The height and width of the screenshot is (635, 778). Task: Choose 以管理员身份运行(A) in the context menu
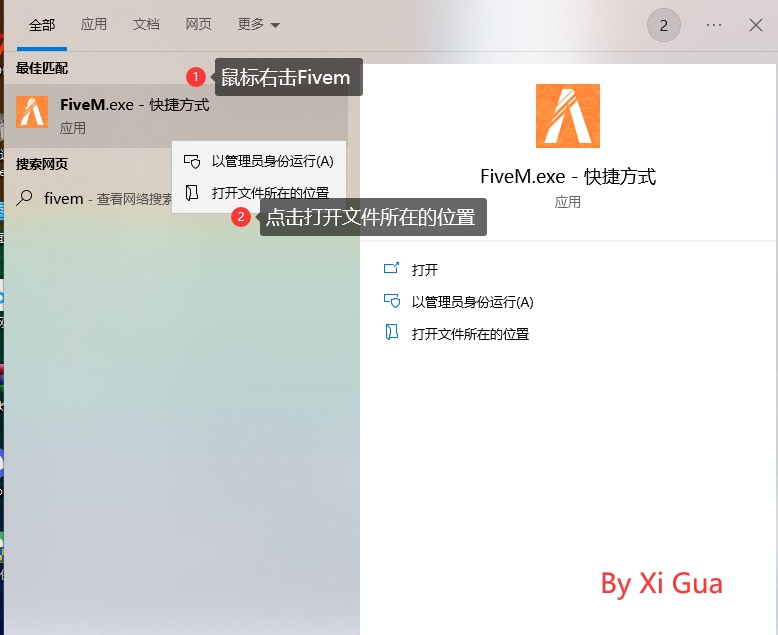point(272,161)
